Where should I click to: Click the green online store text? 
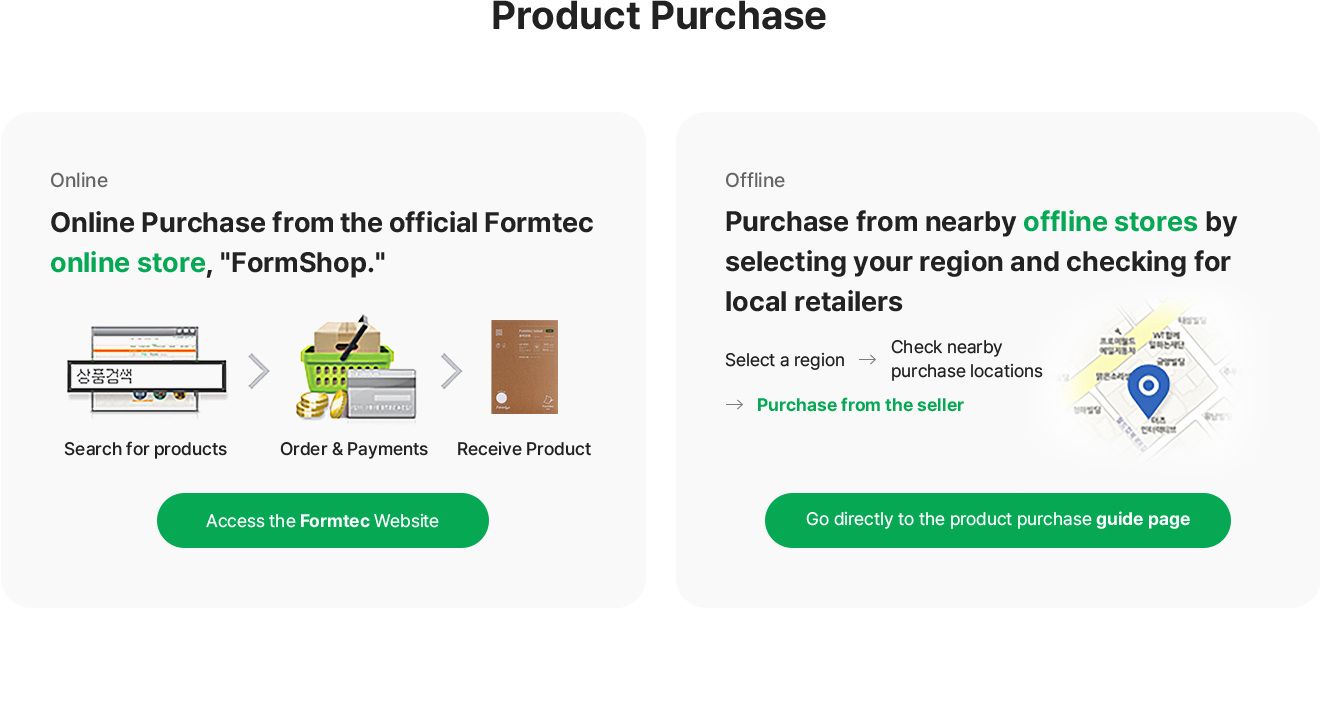(128, 263)
